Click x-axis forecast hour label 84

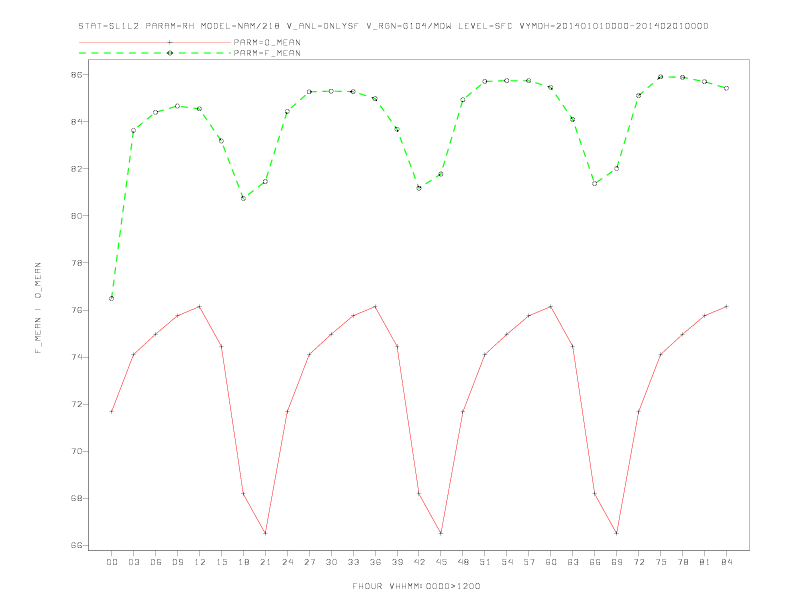(726, 562)
